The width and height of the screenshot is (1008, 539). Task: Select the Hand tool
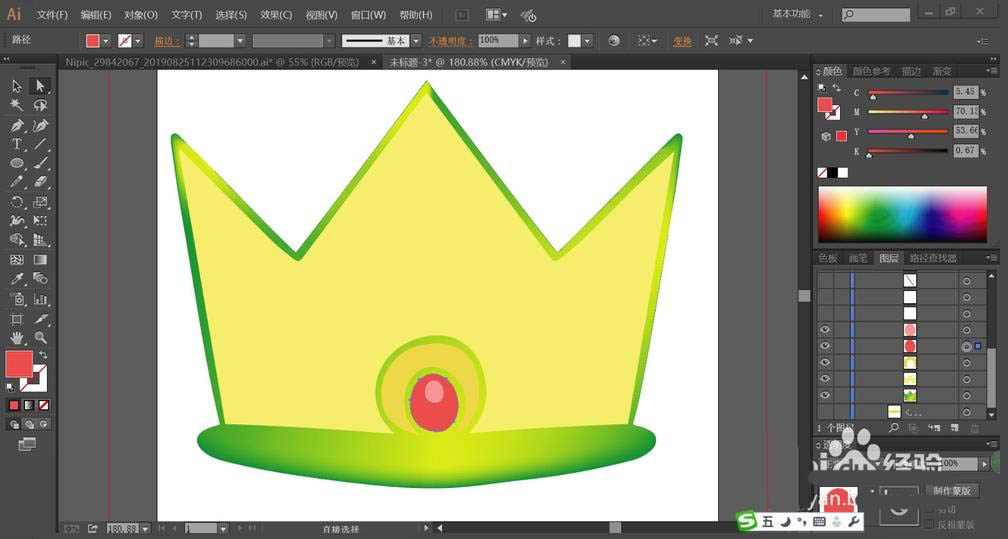[17, 338]
